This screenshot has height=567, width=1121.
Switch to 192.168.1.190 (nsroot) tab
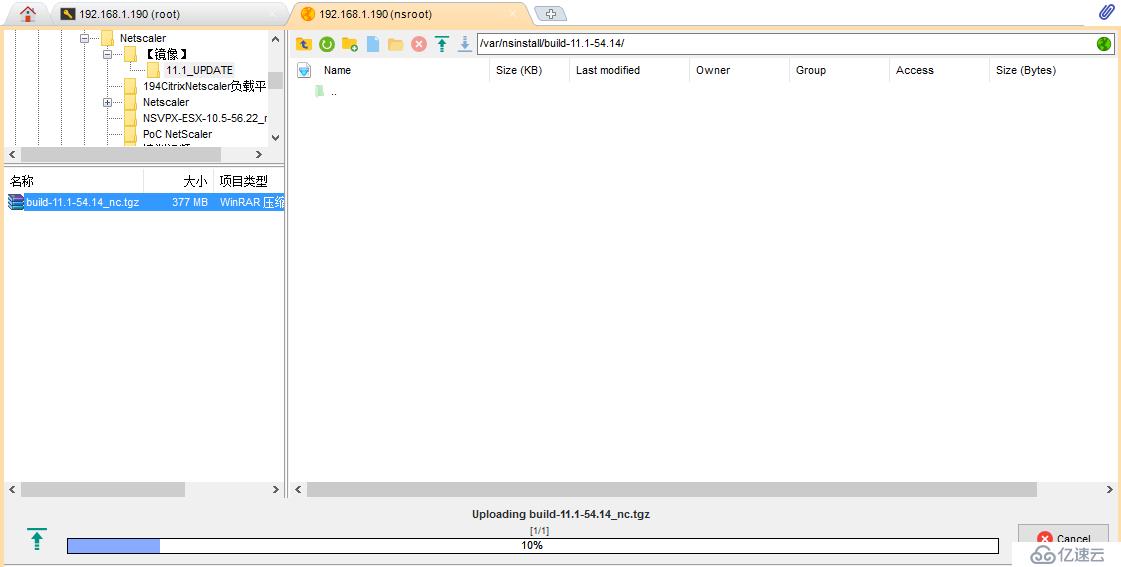[x=375, y=14]
